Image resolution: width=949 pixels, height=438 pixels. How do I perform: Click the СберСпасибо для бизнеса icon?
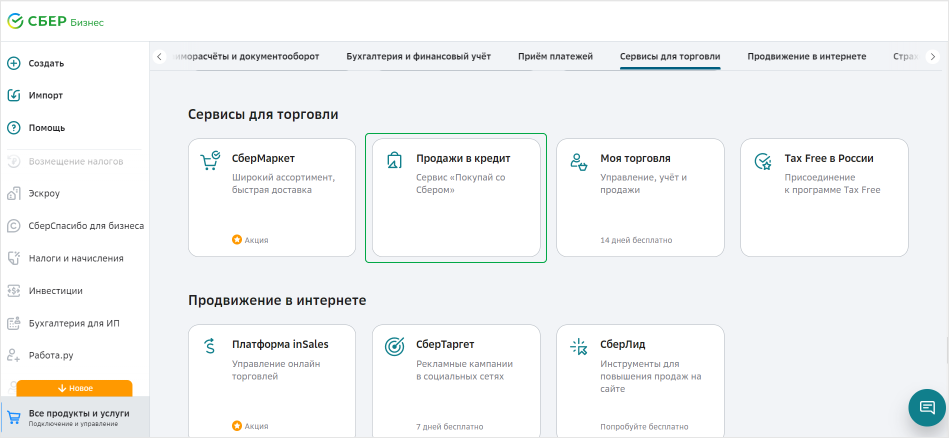point(13,226)
